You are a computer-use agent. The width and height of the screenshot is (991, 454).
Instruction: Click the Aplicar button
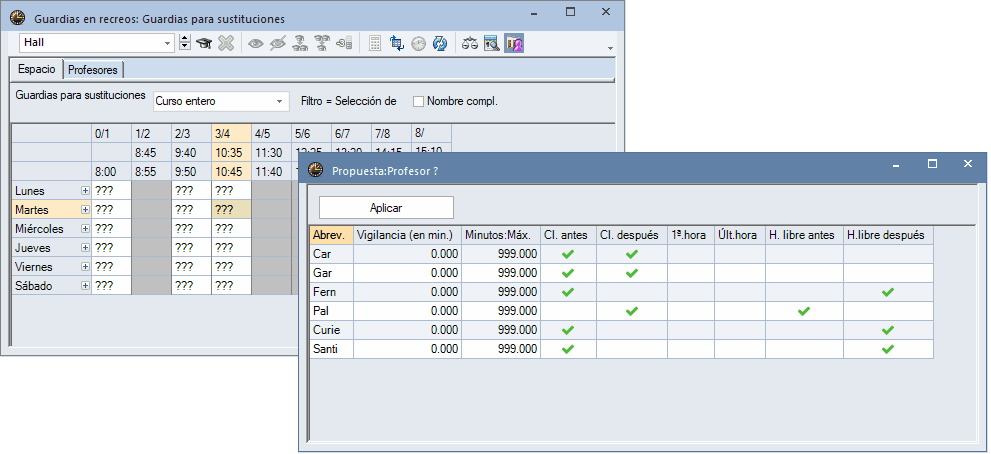pos(386,207)
